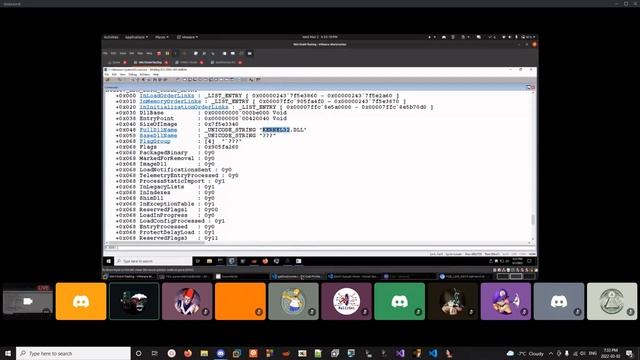640x360 pixels.
Task: Select the purple wizard avatar tile
Action: pyautogui.click(x=505, y=301)
